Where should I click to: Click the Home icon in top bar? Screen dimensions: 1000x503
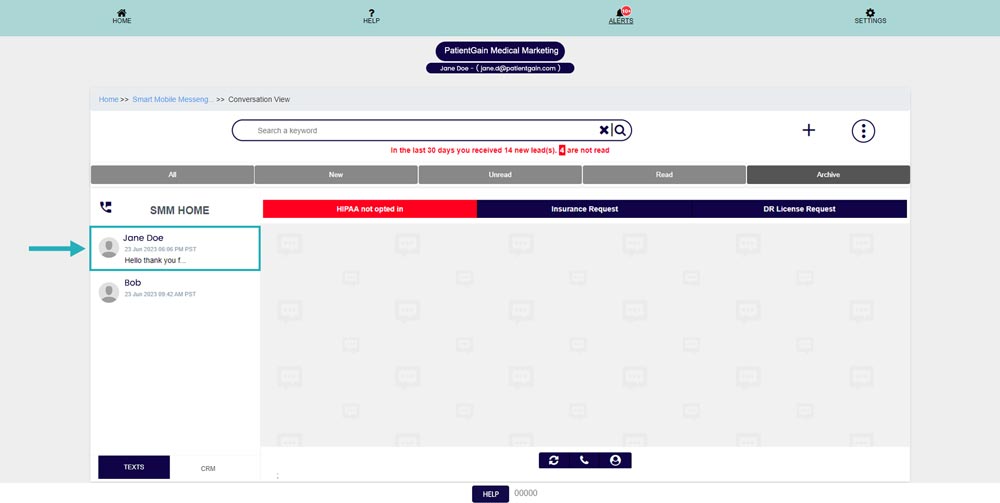click(122, 13)
